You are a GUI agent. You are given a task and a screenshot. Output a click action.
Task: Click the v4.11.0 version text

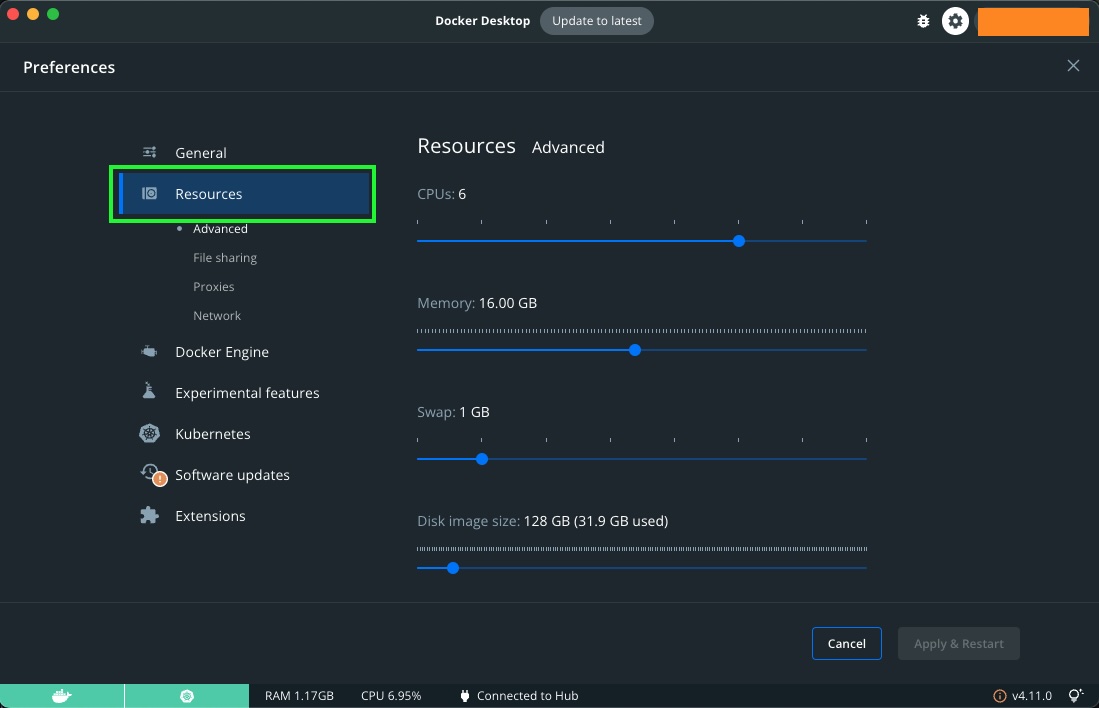[x=1032, y=696]
